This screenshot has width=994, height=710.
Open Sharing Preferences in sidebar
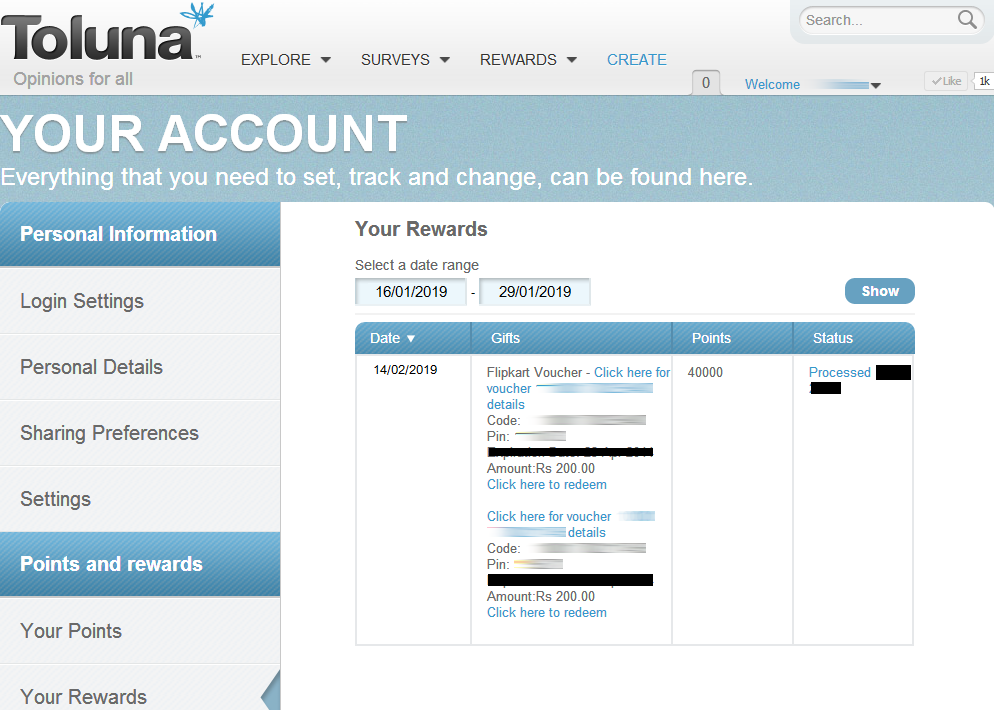[140, 433]
